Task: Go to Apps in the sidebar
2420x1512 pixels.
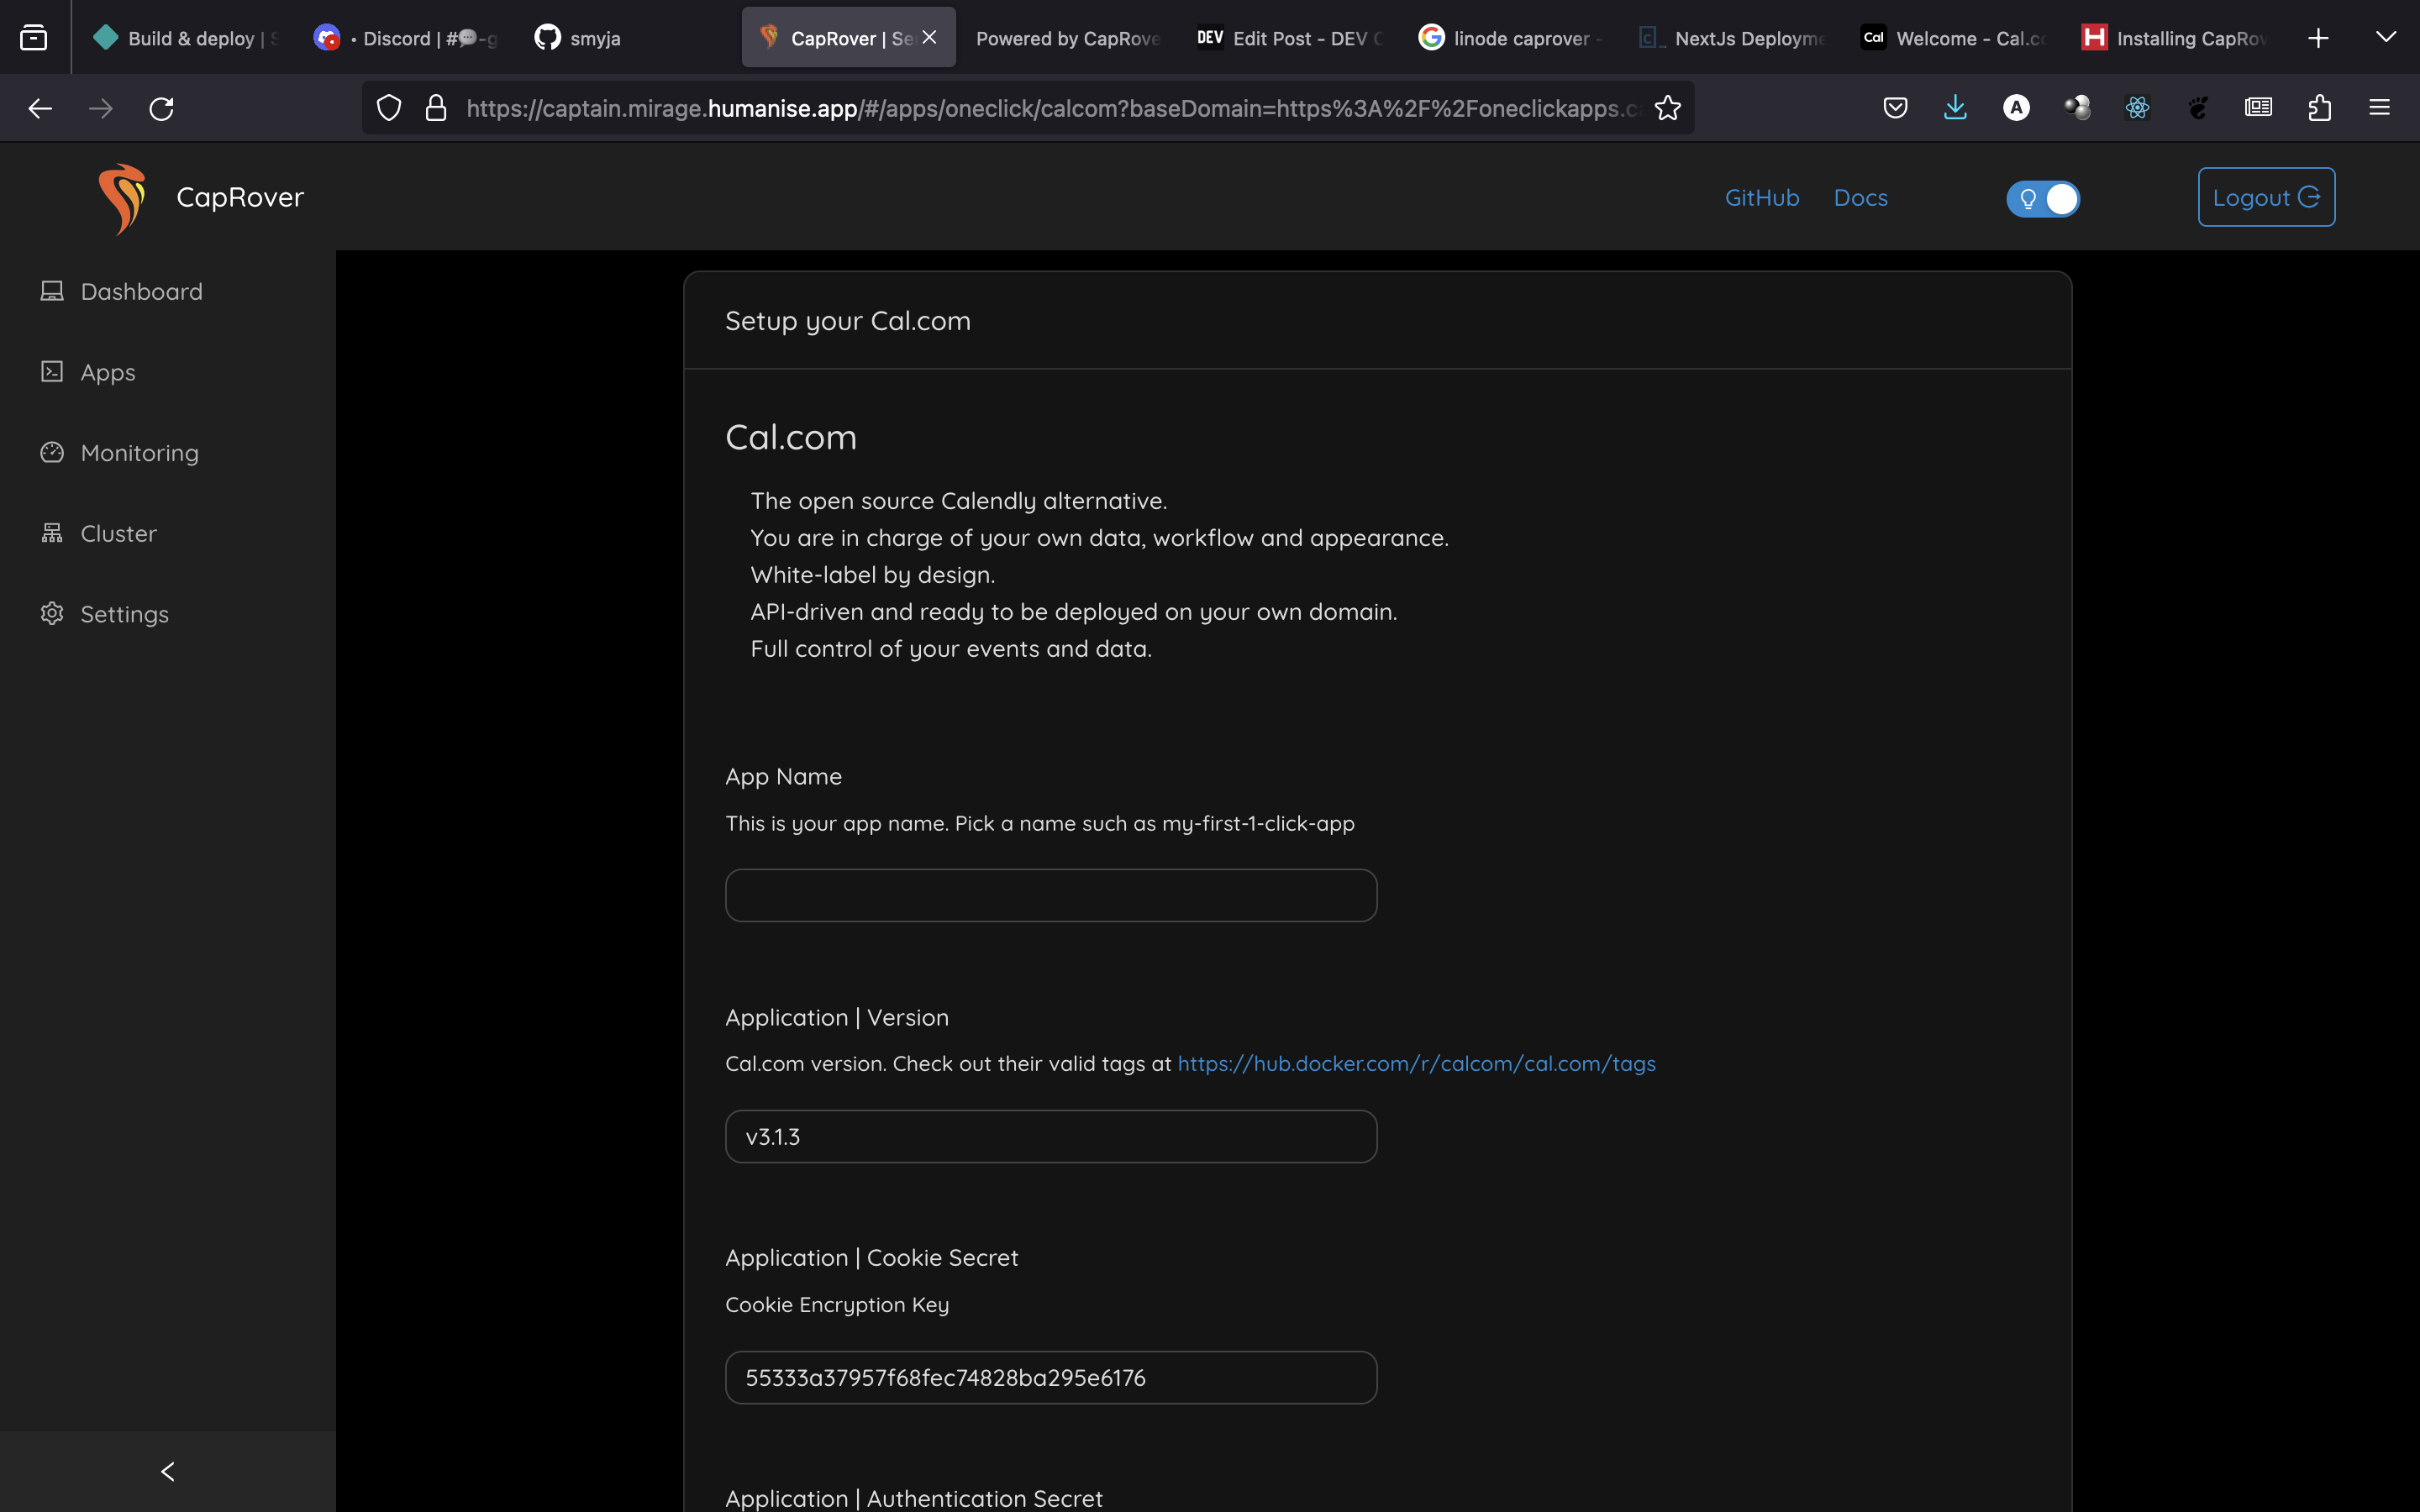Action: point(107,372)
